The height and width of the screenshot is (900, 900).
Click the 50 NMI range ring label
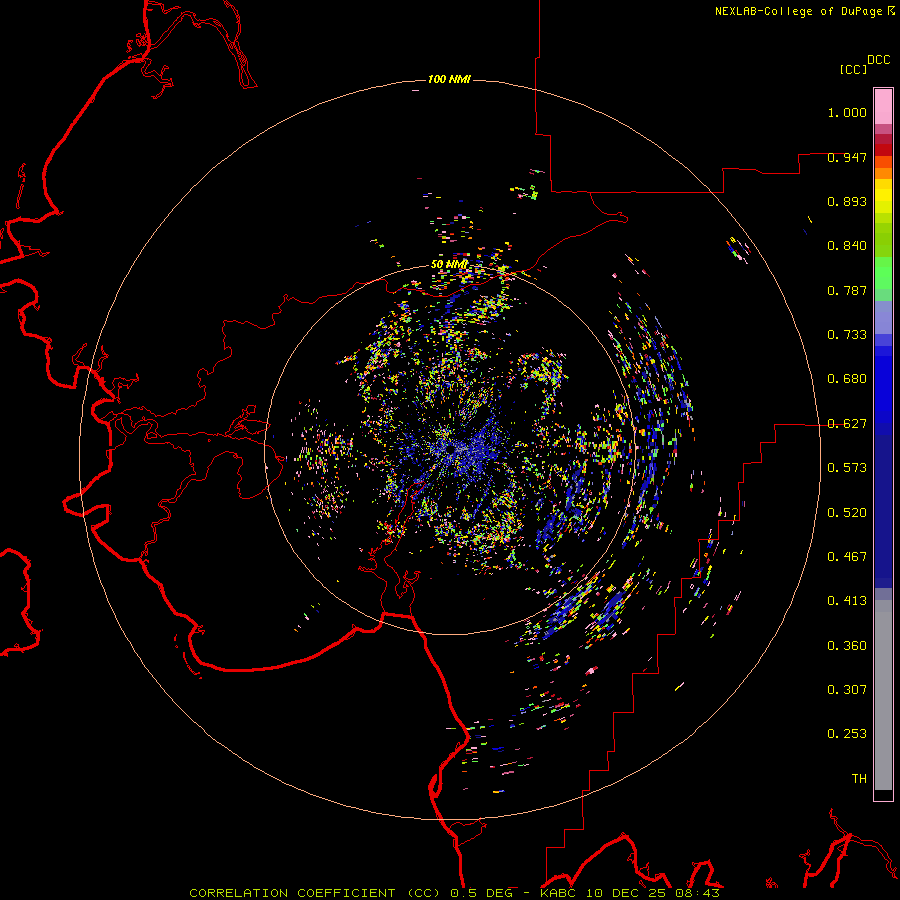(x=449, y=264)
